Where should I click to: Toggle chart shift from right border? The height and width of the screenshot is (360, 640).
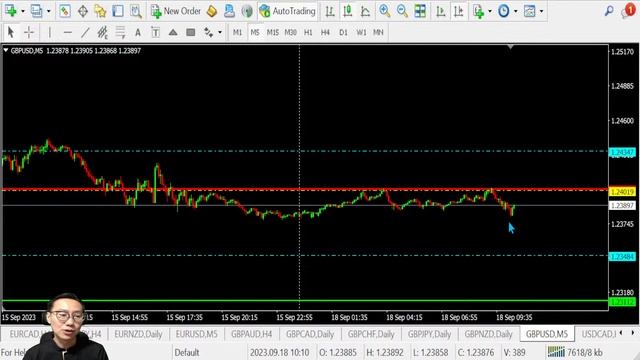tap(458, 11)
